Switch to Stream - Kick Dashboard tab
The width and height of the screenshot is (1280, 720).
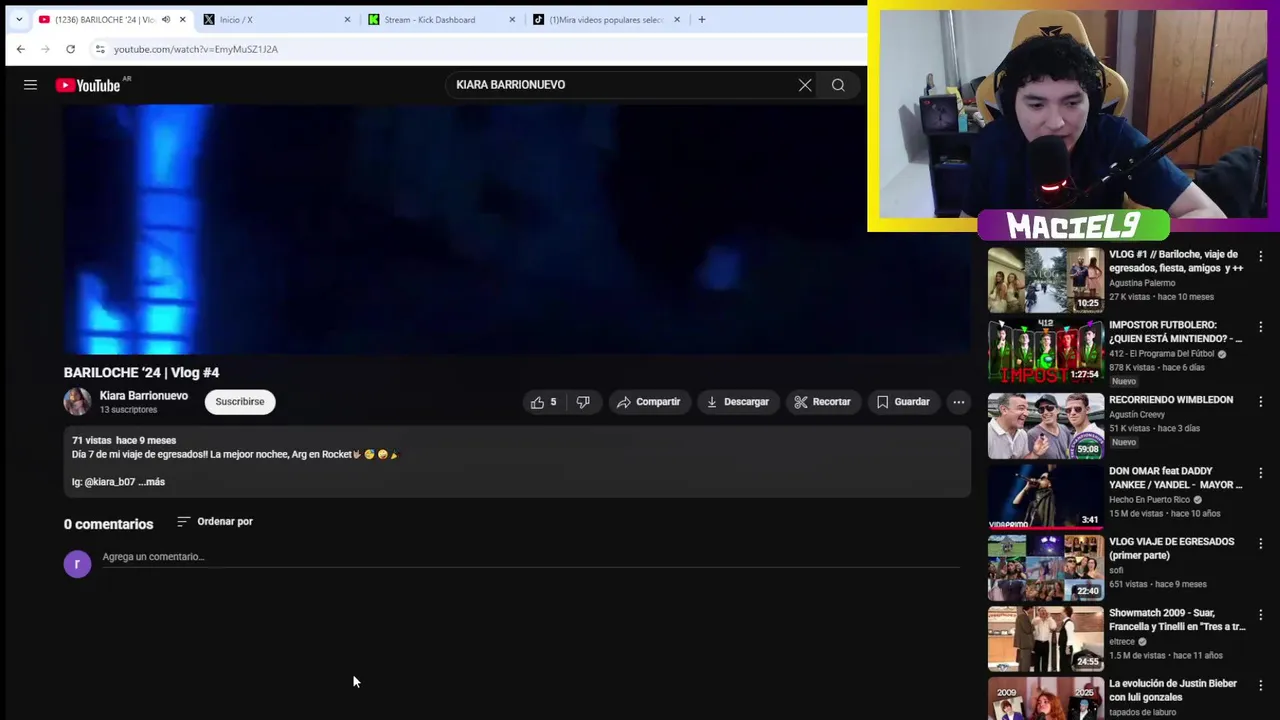click(x=442, y=19)
